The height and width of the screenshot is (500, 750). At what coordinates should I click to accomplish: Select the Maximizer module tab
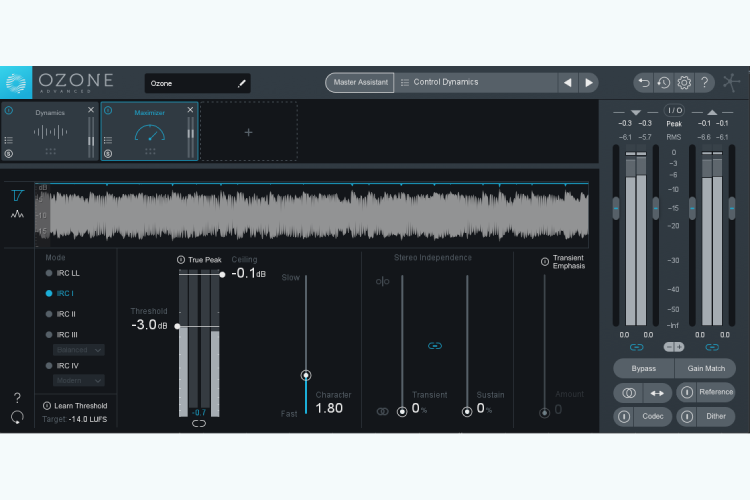click(150, 132)
